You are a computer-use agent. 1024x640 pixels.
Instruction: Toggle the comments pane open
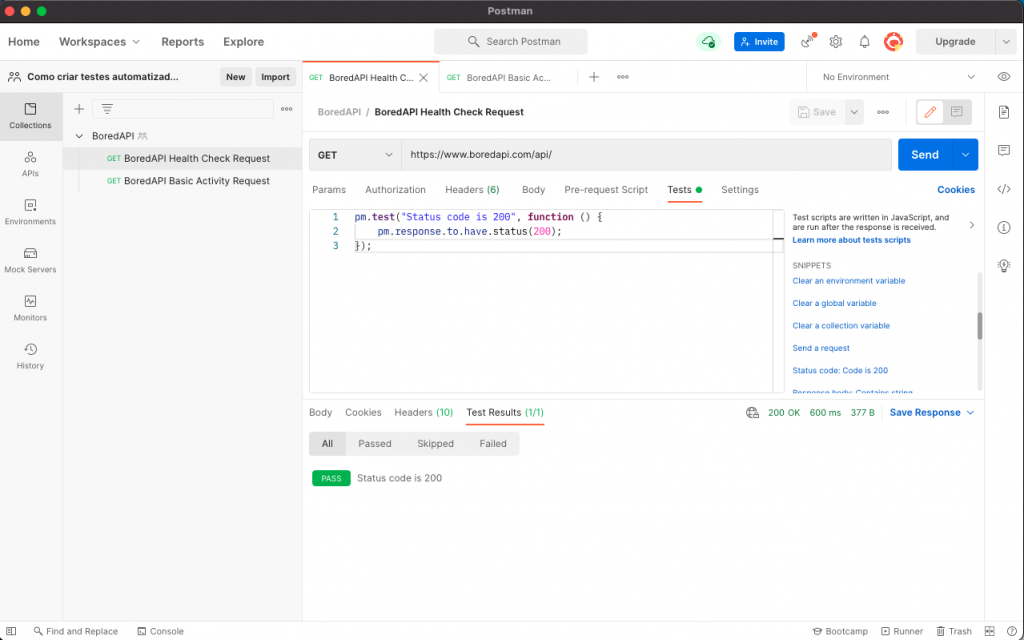pos(1004,150)
